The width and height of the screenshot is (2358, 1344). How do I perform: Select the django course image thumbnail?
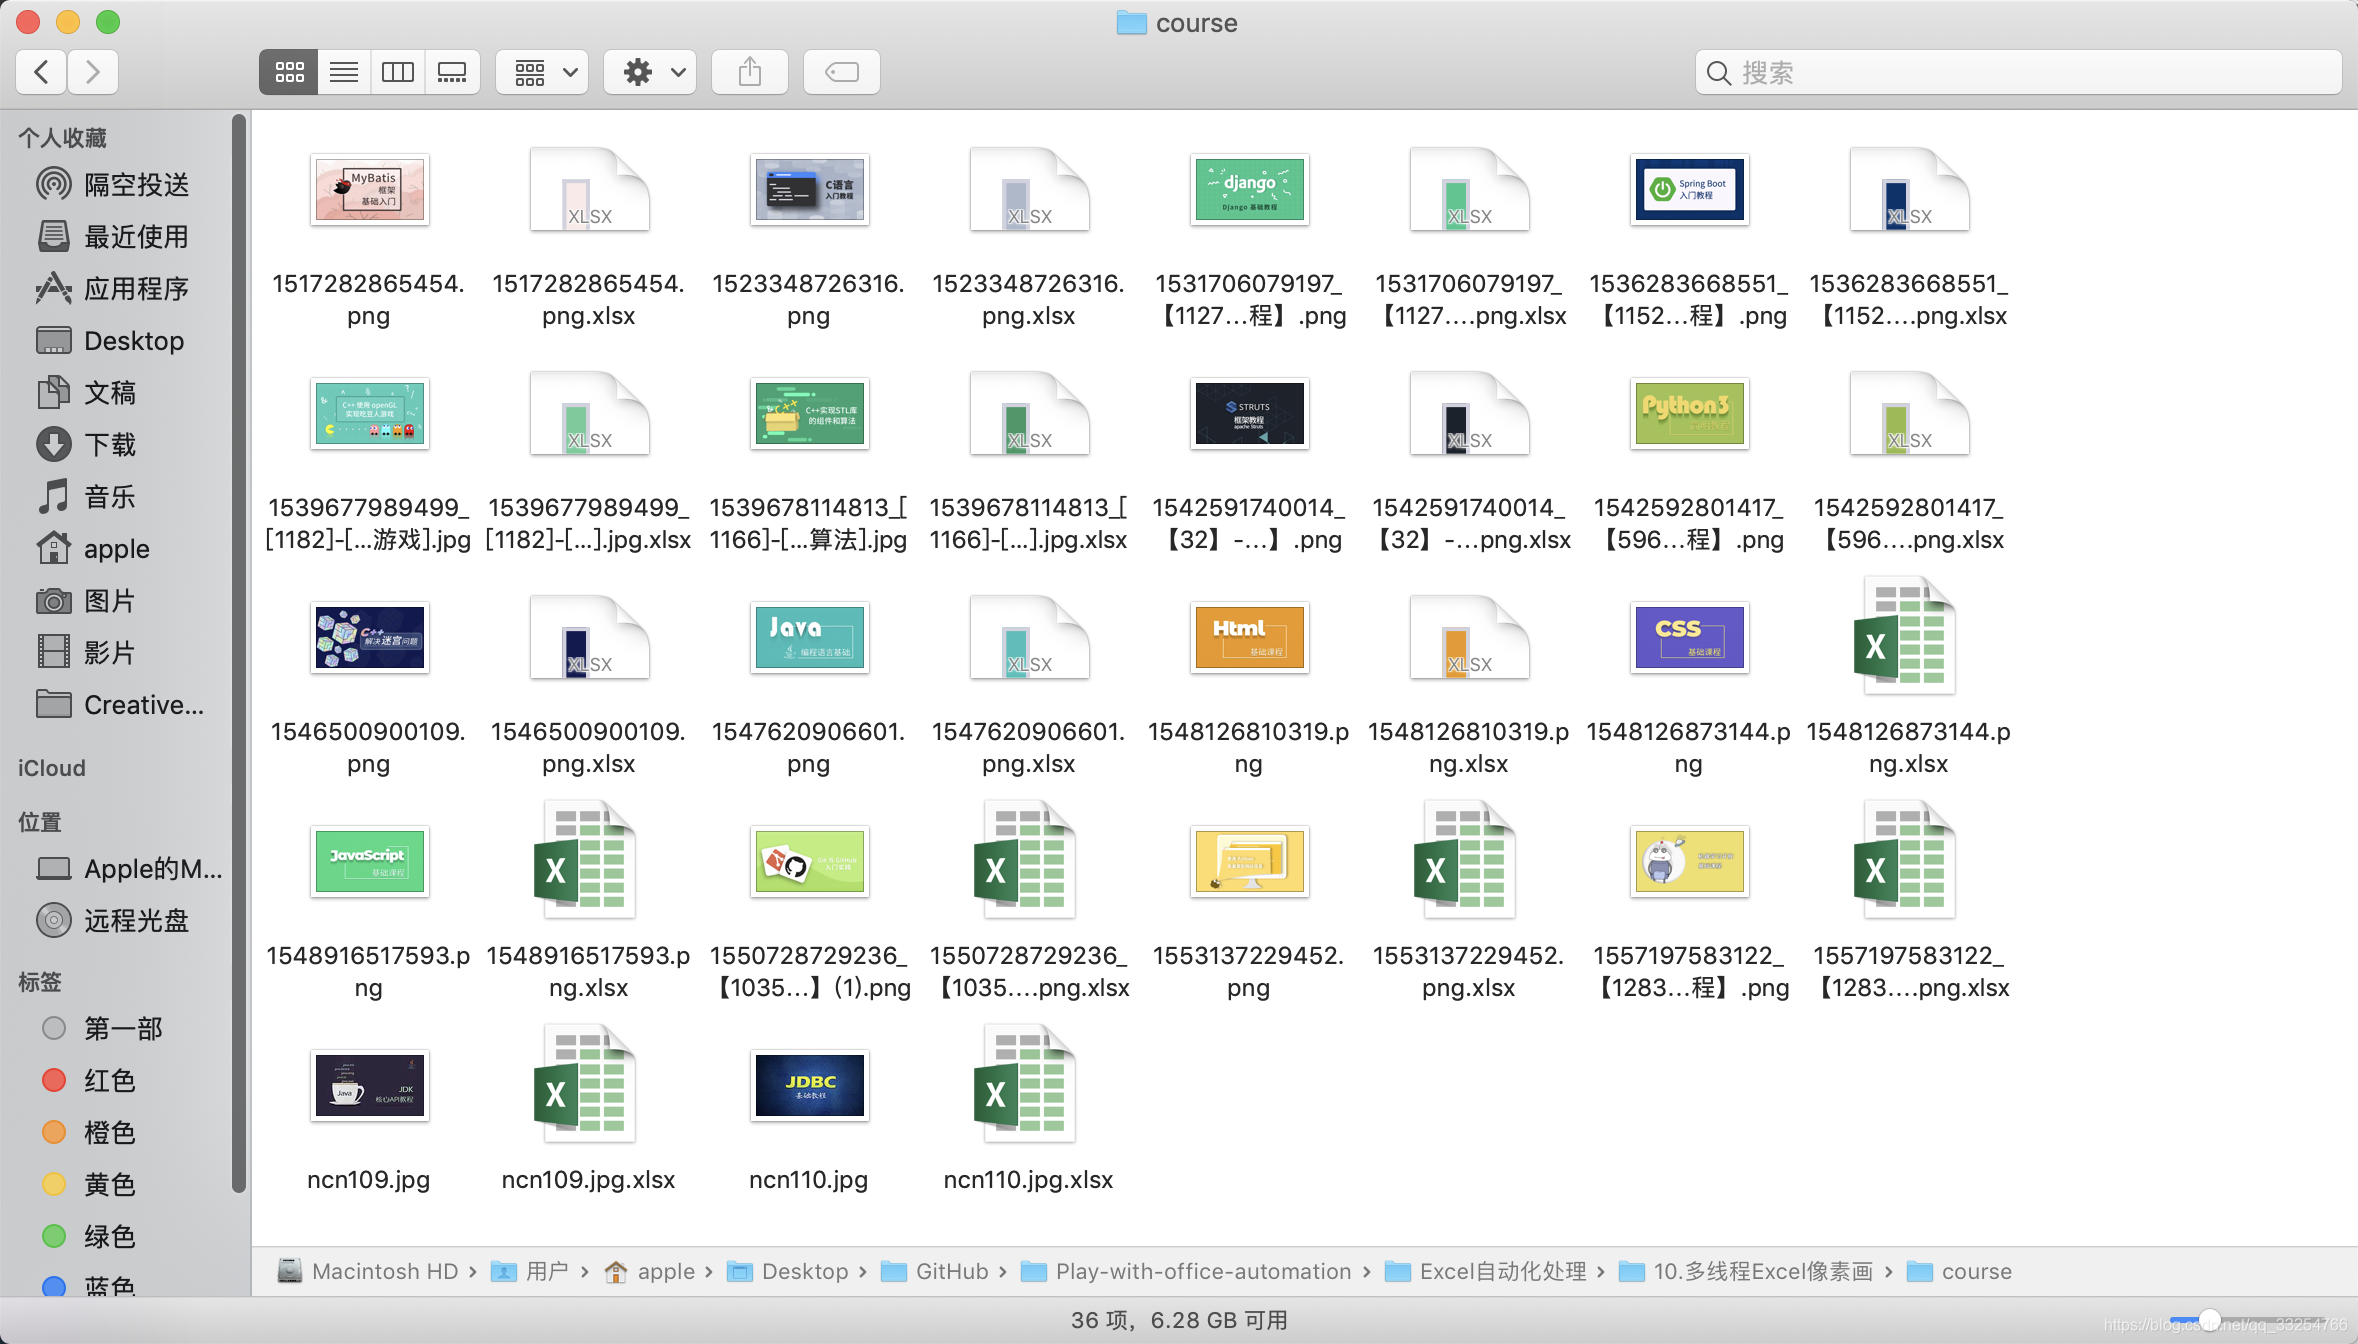click(1249, 189)
